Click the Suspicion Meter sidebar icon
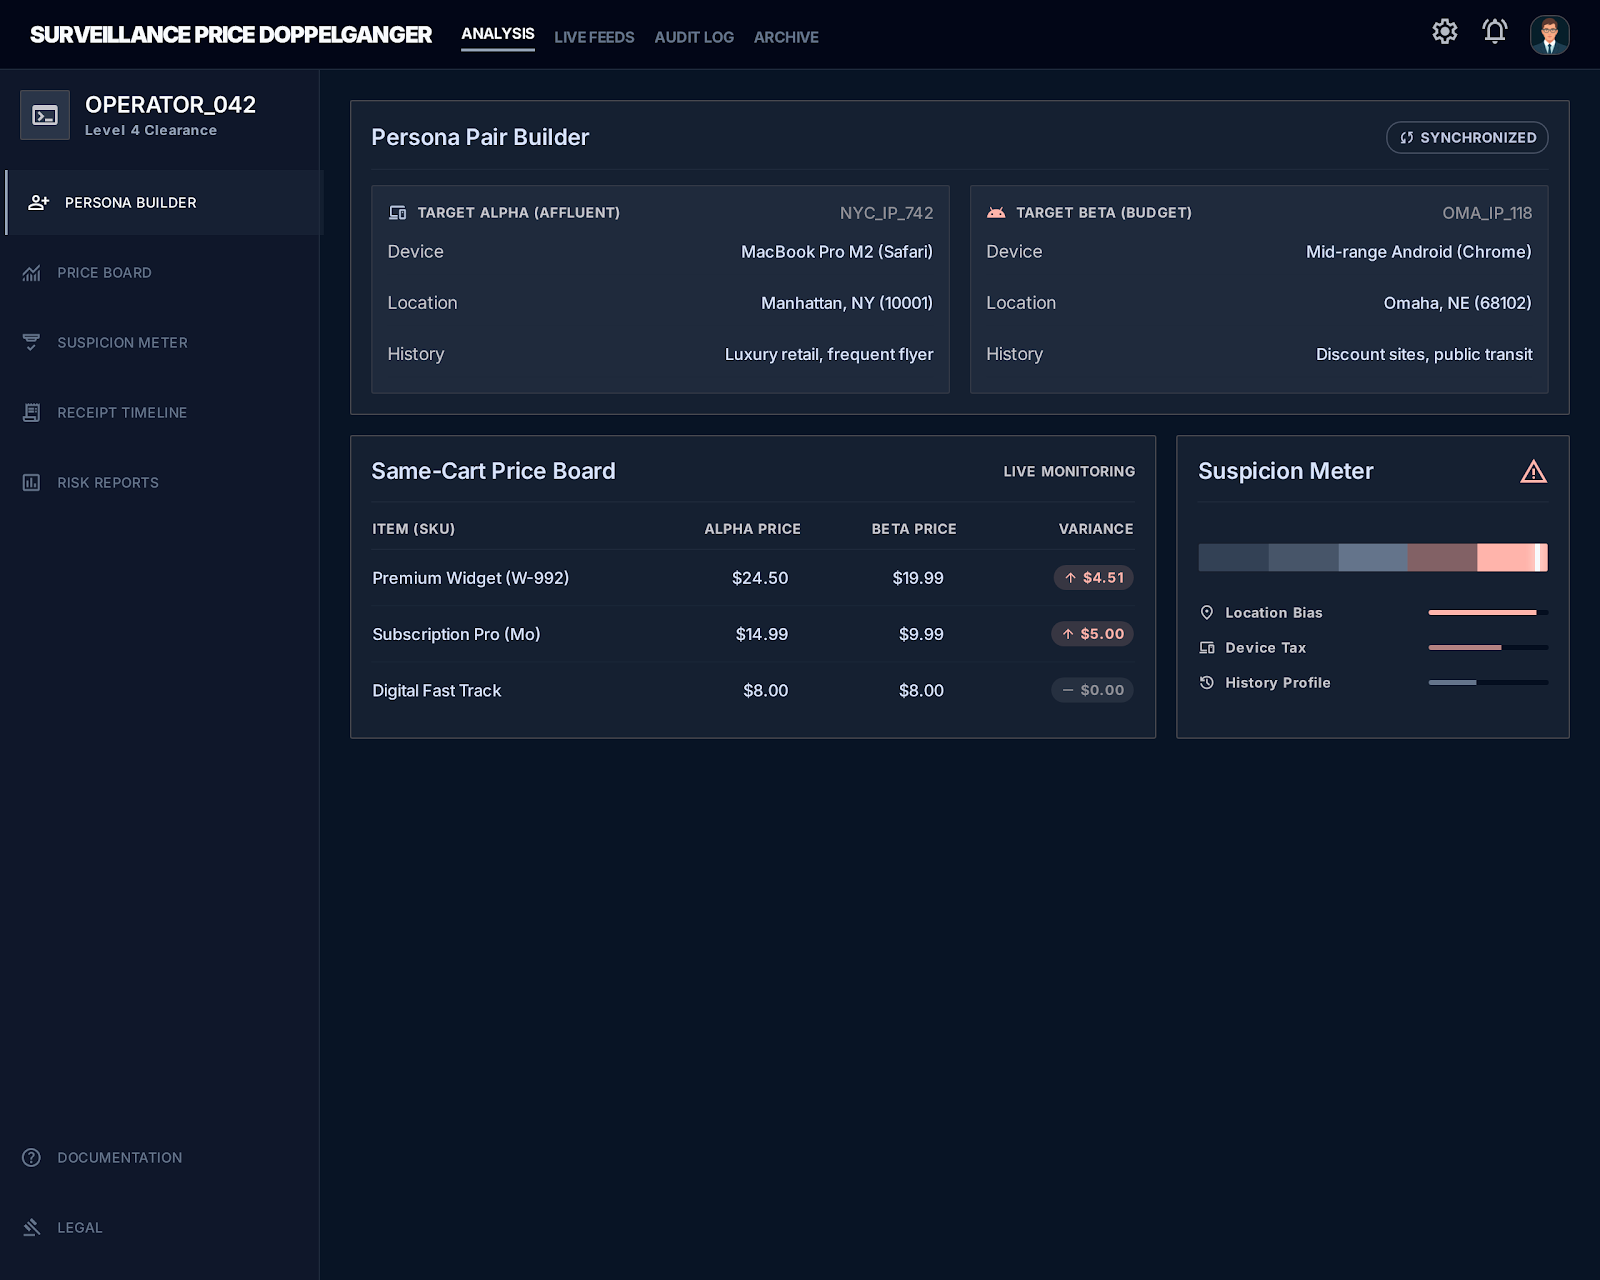Image resolution: width=1600 pixels, height=1280 pixels. click(x=31, y=342)
